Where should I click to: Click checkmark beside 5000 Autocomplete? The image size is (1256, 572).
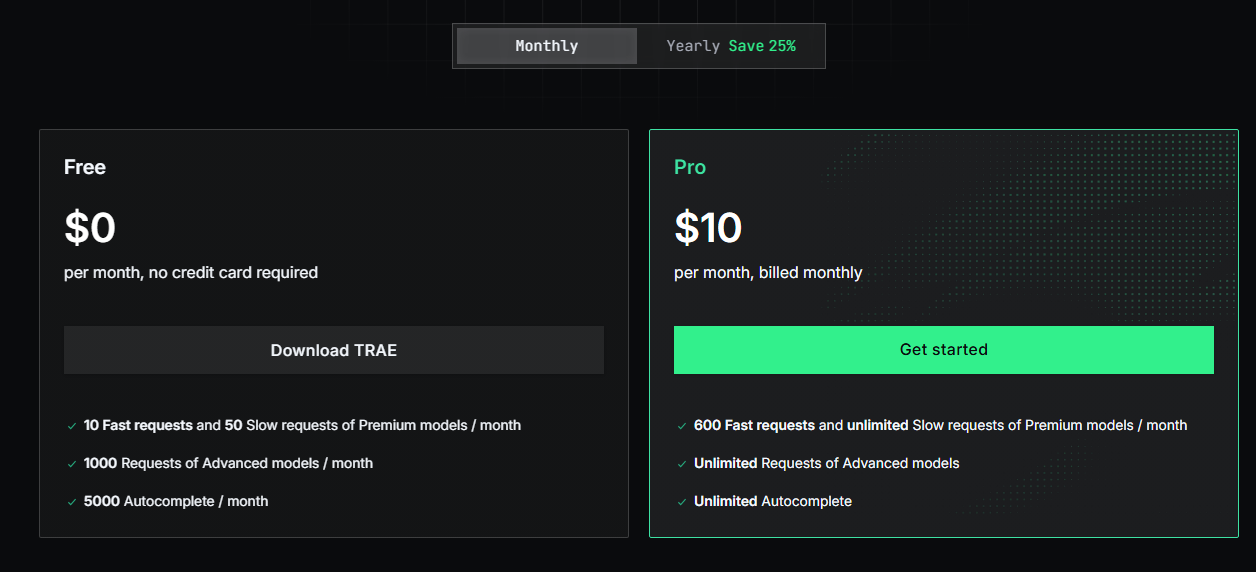point(72,502)
